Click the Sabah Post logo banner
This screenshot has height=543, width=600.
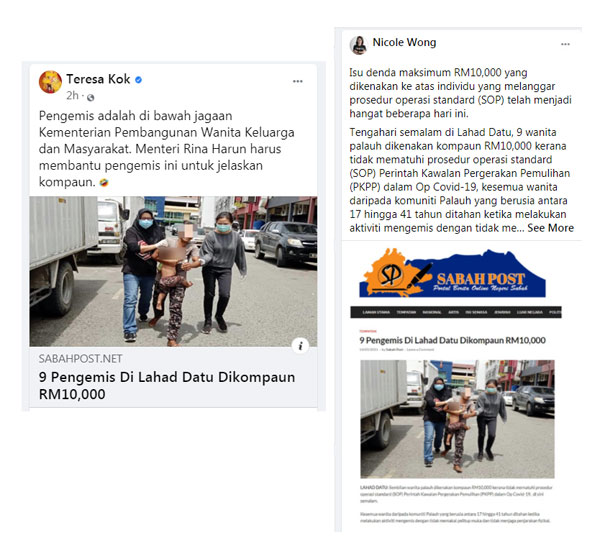click(x=452, y=273)
